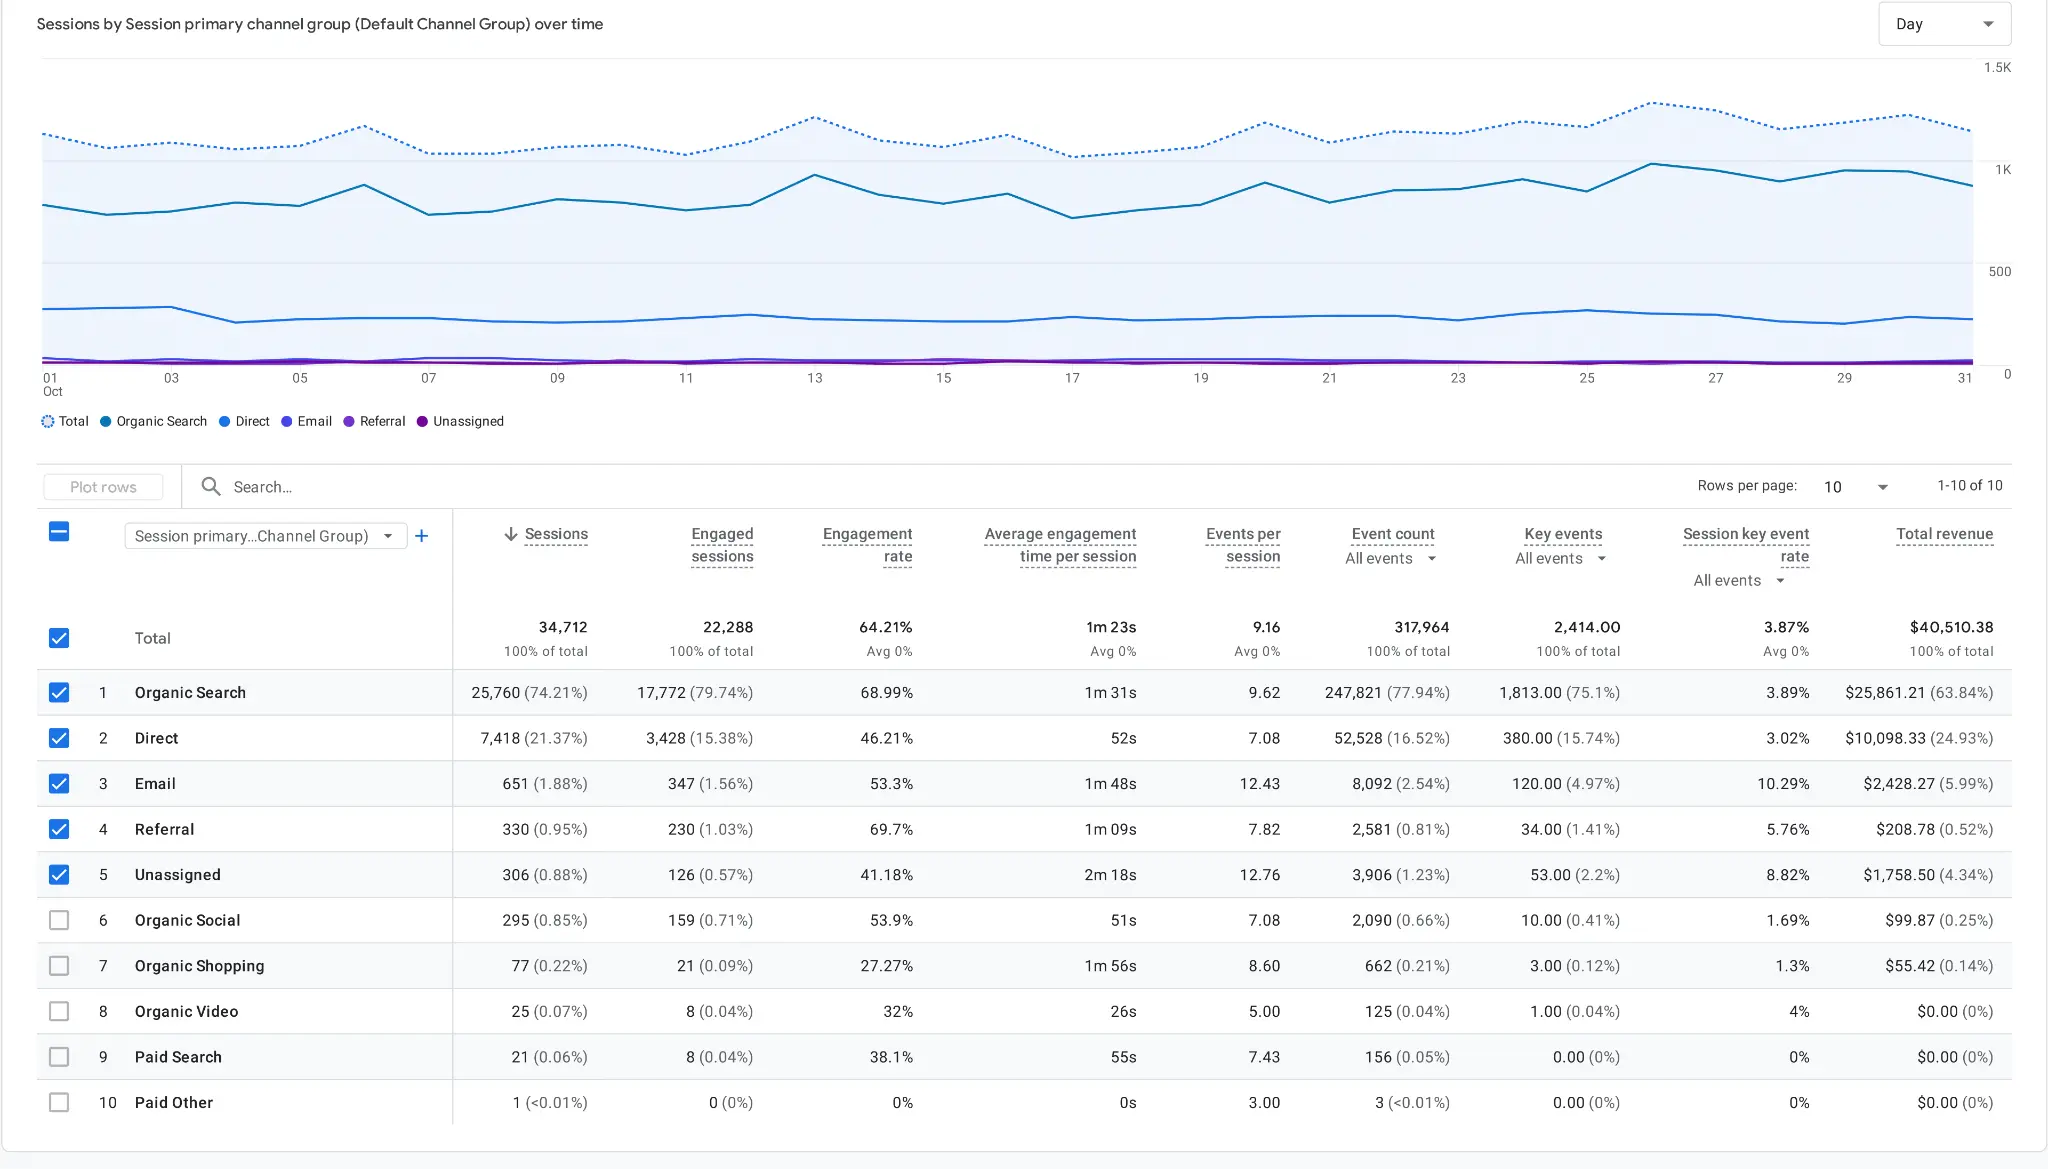Viewport: 2048px width, 1169px height.
Task: Open the Rows per page dropdown
Action: 1856,486
